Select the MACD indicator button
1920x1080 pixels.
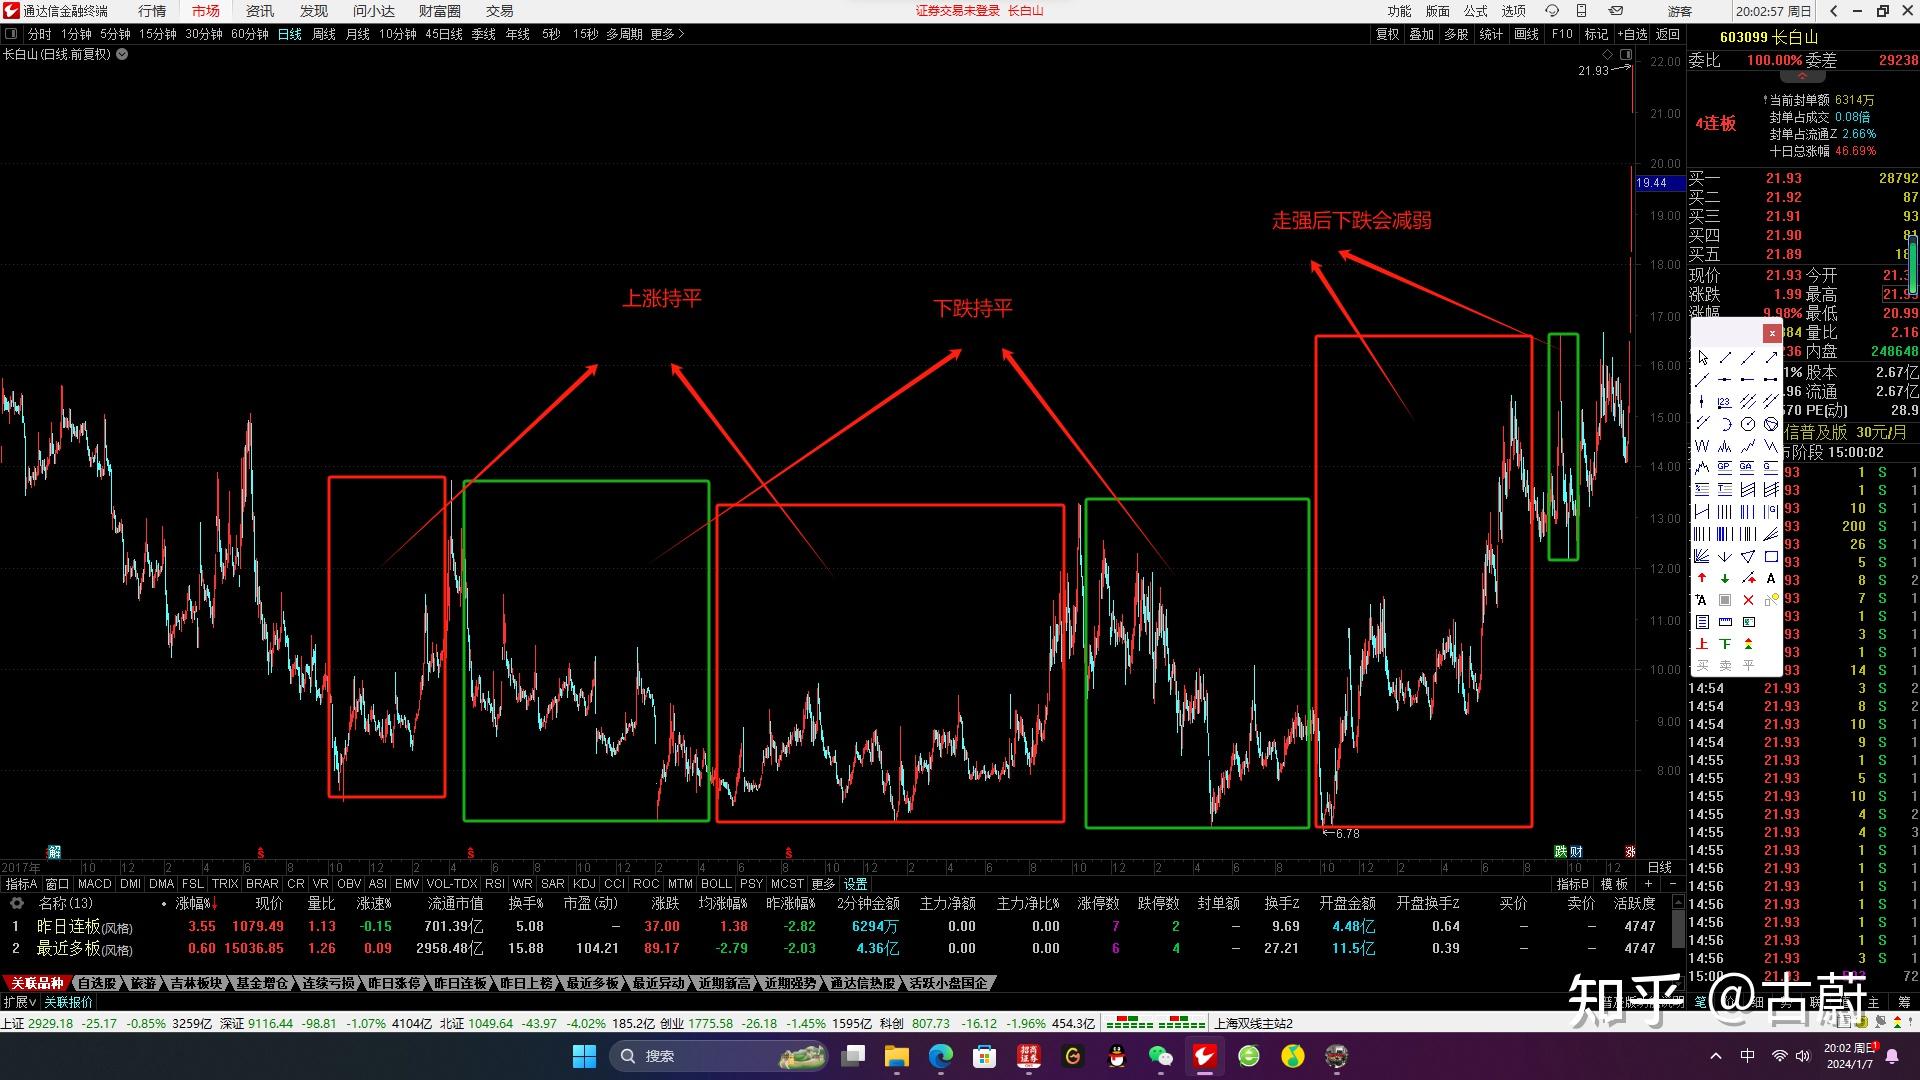point(94,884)
